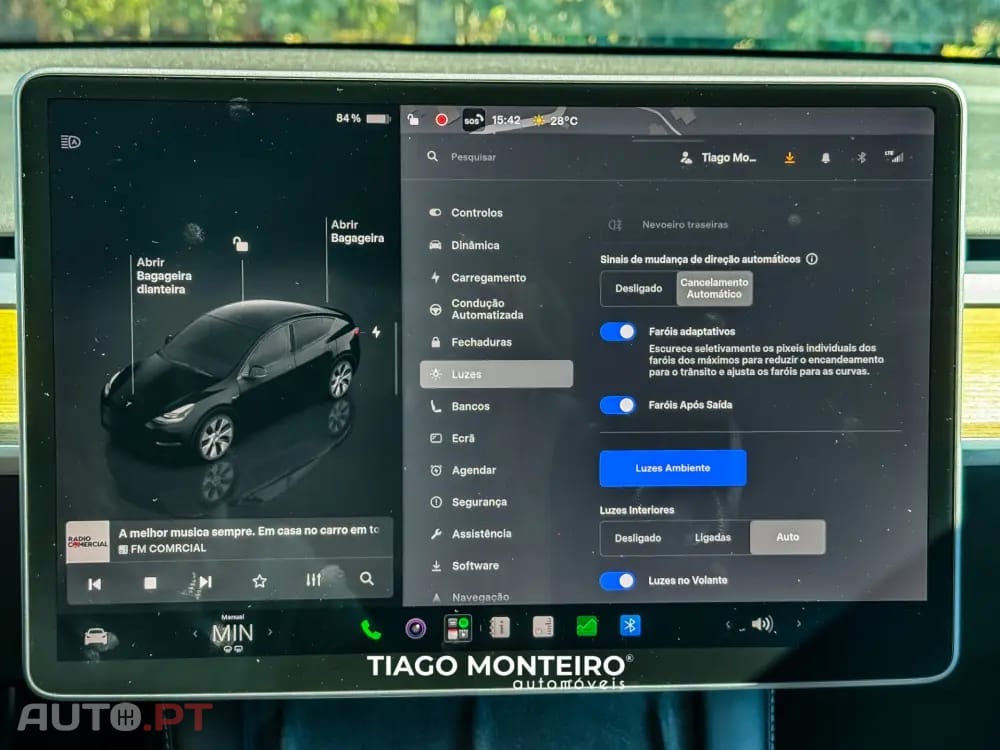Click the speaker volume icon
Viewport: 1000px width, 750px height.
[x=762, y=624]
